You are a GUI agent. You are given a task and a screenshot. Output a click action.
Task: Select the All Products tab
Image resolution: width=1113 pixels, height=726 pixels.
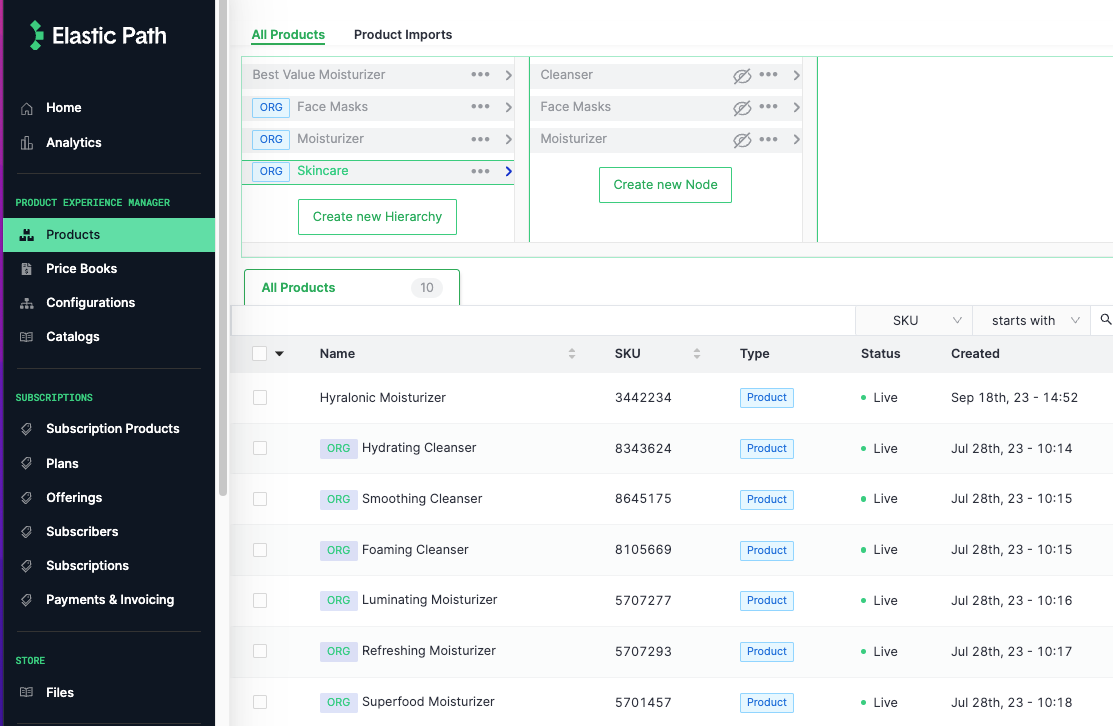tap(288, 34)
